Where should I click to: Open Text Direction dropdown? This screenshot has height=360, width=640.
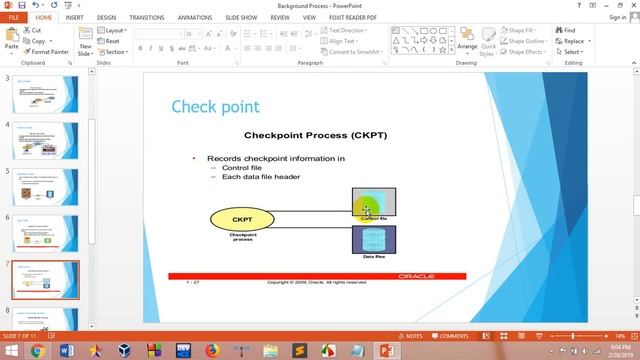pos(344,30)
